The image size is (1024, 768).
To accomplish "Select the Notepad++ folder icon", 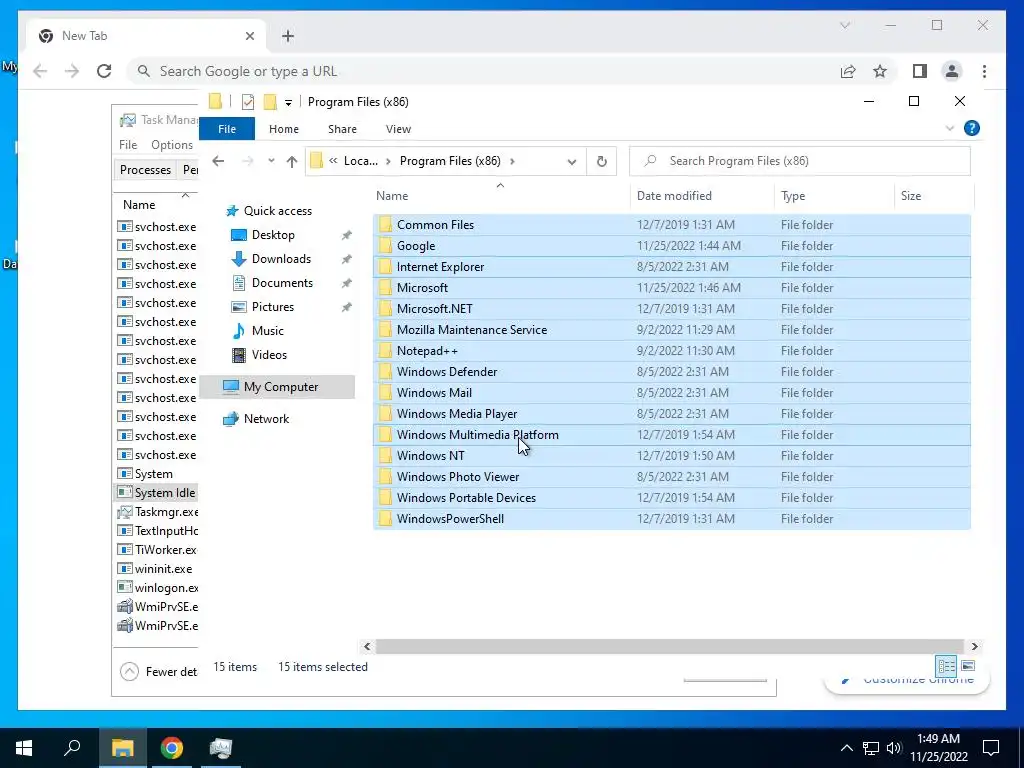I will 385,351.
